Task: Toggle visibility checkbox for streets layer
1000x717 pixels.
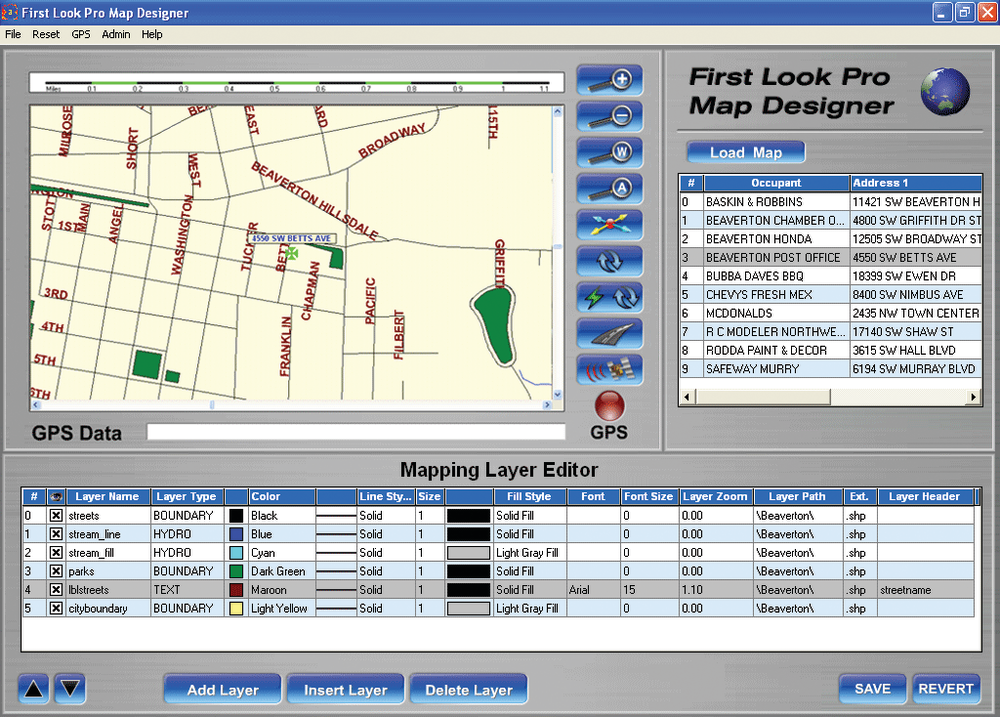Action: point(56,516)
